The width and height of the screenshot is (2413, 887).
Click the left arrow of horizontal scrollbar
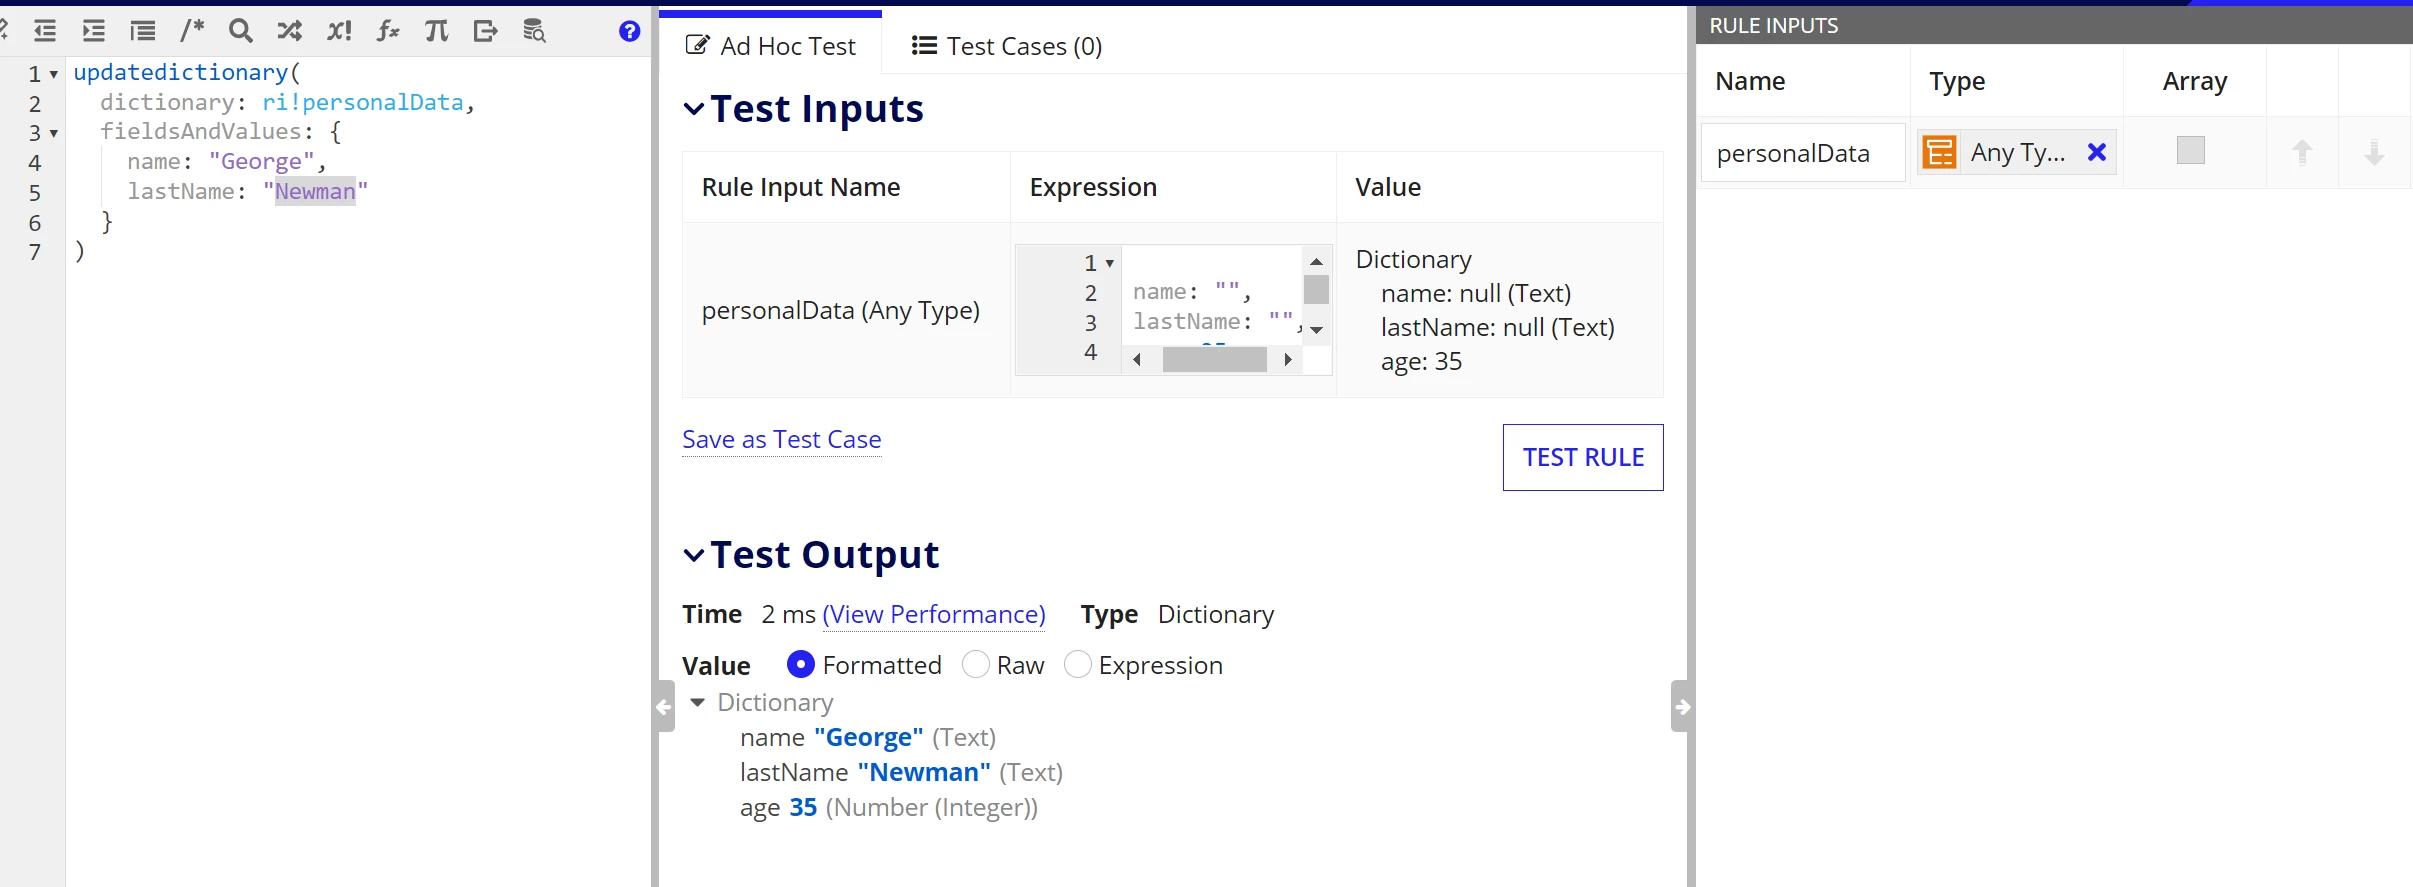(1137, 359)
